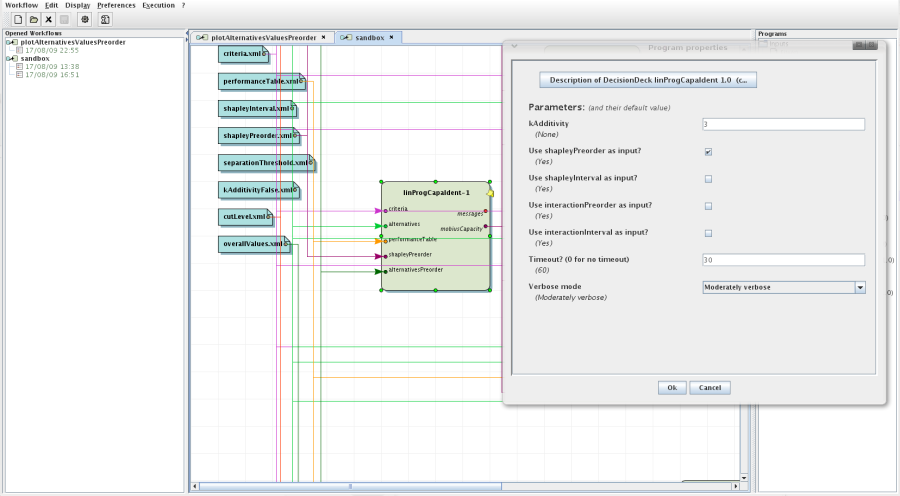
Task: Click the shapleyPreorder input port on the node
Action: coord(385,256)
